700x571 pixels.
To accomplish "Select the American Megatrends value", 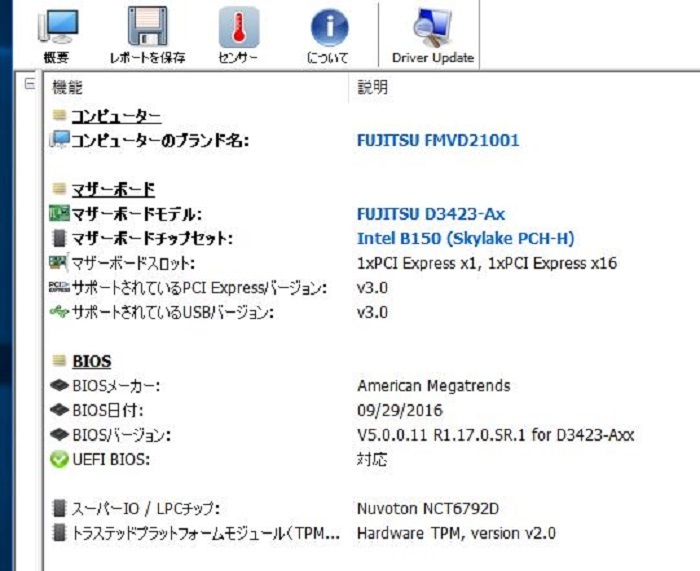I will tap(433, 386).
